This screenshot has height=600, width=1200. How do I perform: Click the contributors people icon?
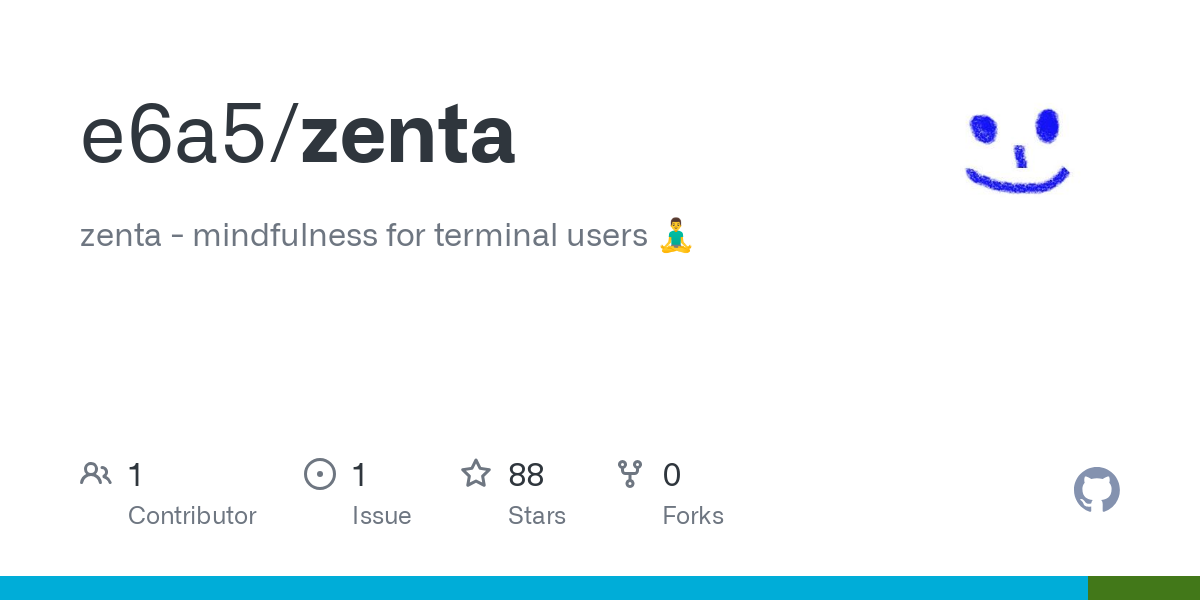(96, 474)
